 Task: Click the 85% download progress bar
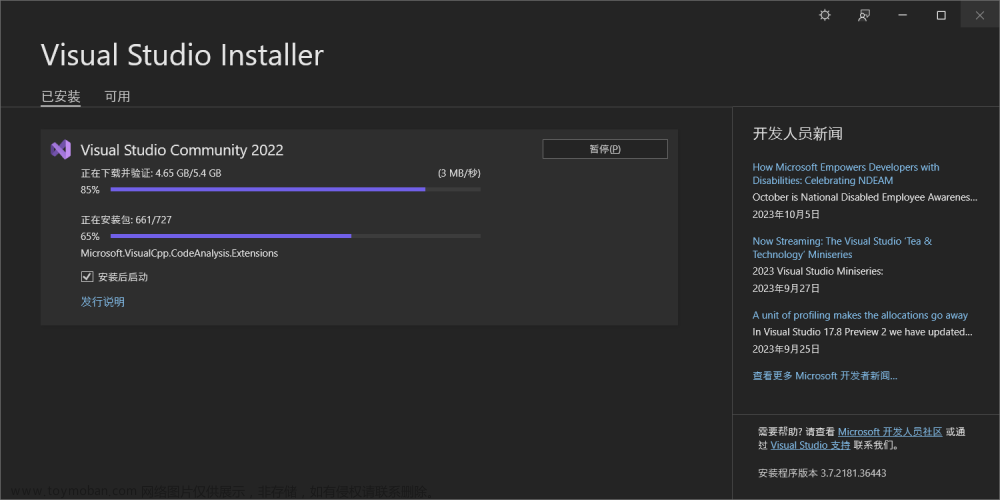pos(295,189)
